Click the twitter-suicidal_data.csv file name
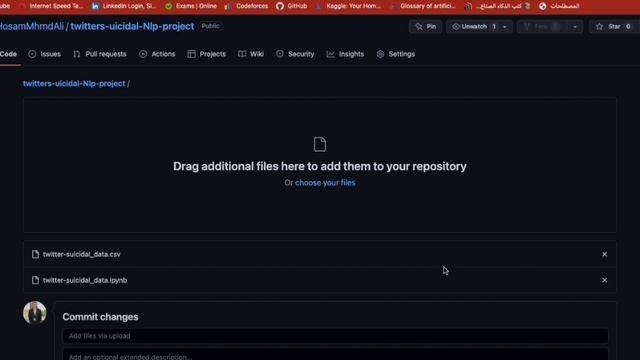Image resolution: width=640 pixels, height=360 pixels. coord(82,254)
